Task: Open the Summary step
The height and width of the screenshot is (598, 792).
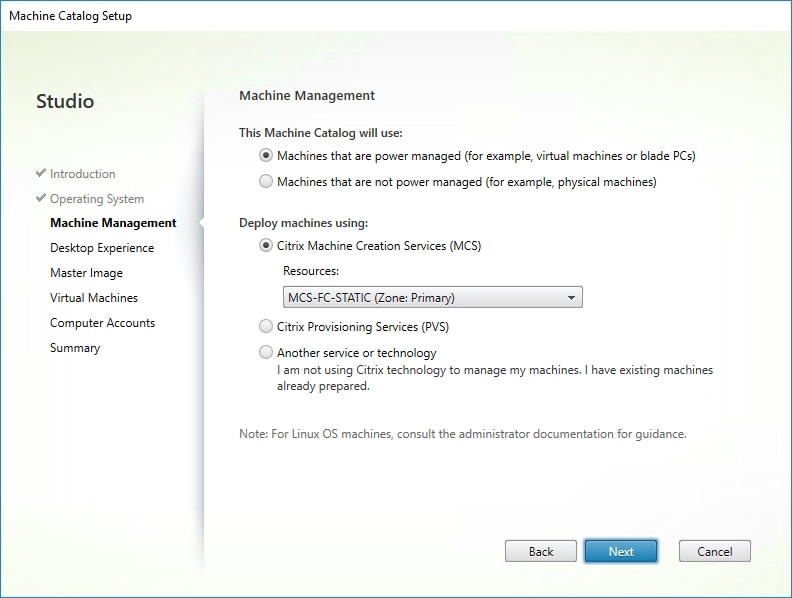Action: (75, 348)
